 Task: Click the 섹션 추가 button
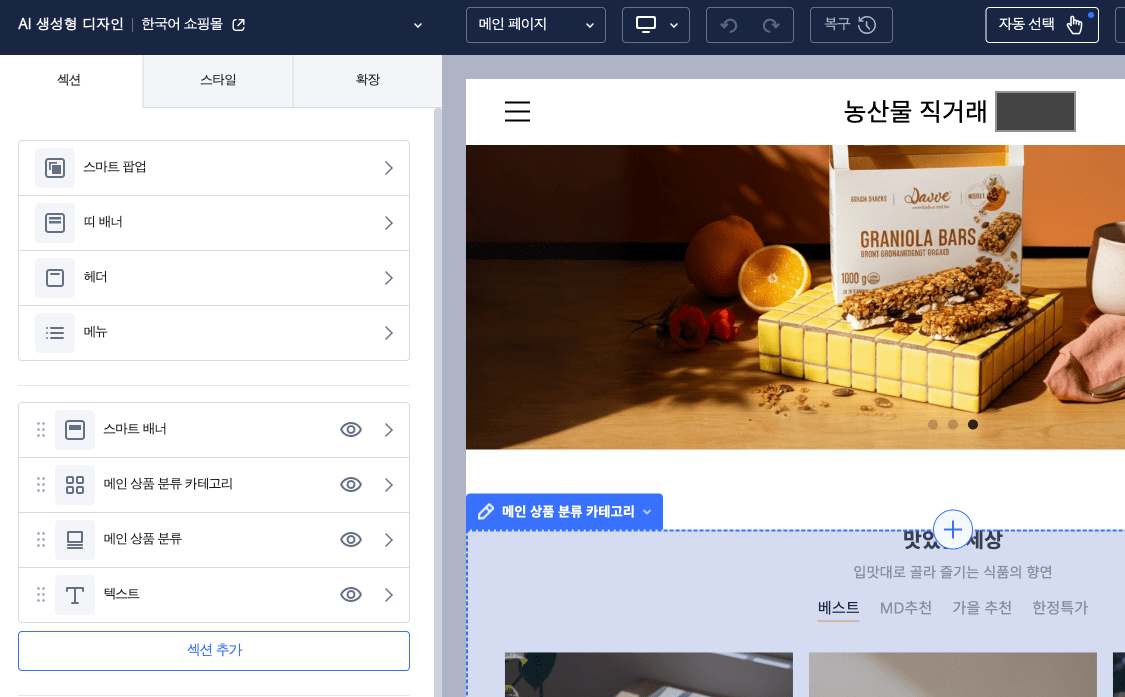(214, 650)
